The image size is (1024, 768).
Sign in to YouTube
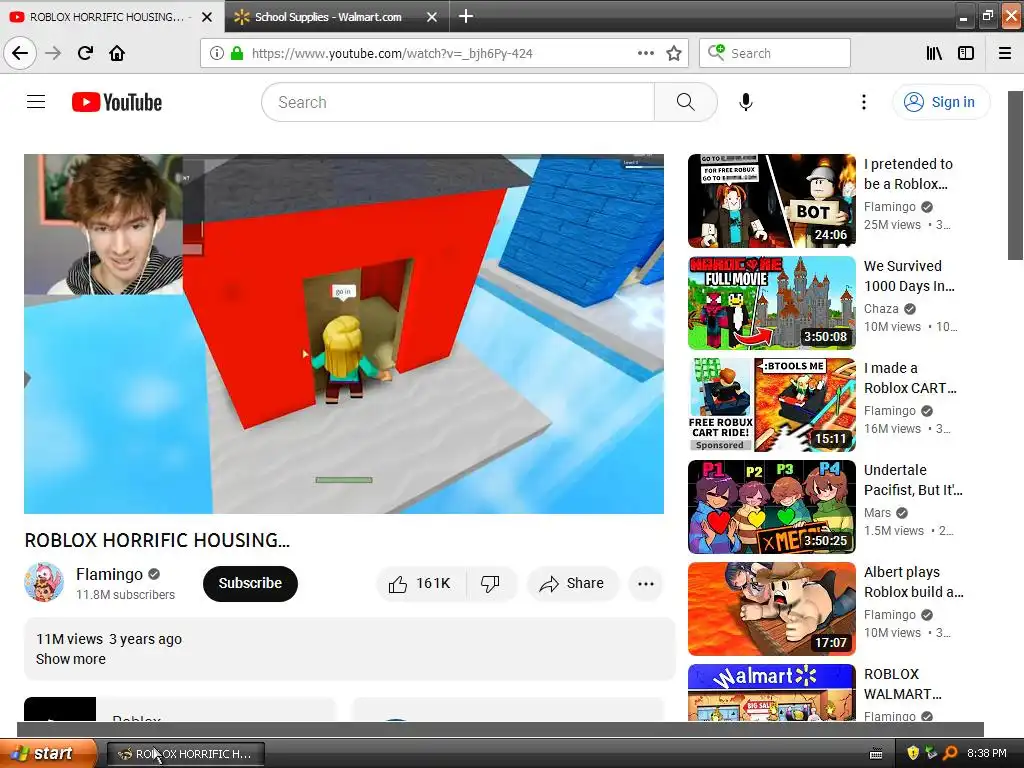(940, 102)
